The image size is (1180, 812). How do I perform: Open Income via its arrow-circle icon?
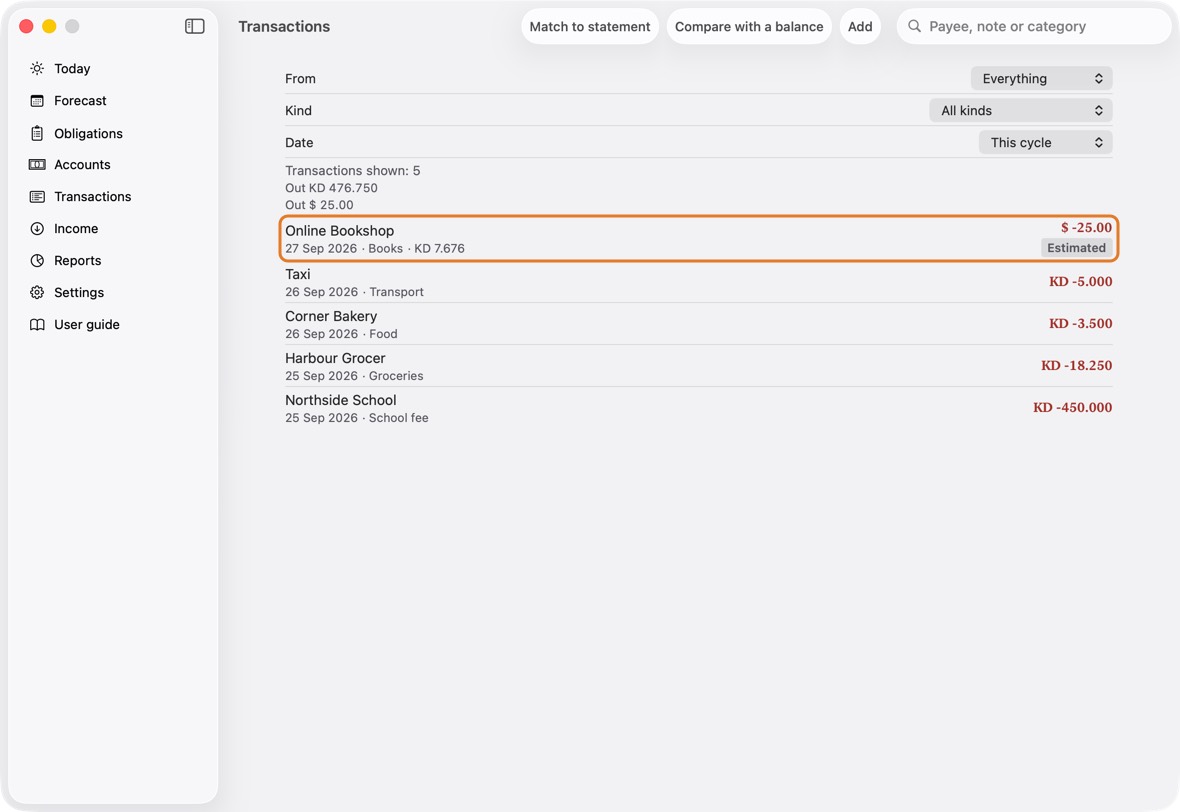coord(37,229)
